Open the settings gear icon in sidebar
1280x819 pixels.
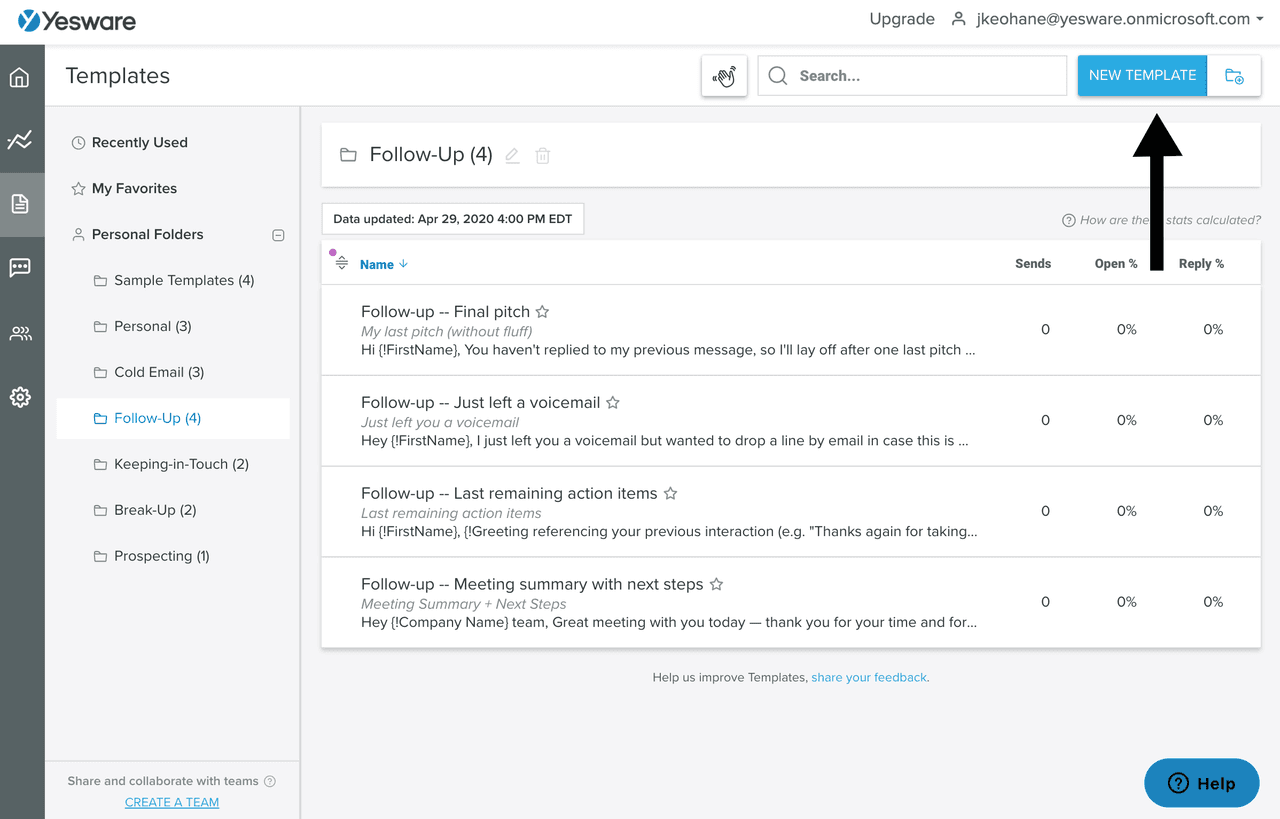point(20,397)
